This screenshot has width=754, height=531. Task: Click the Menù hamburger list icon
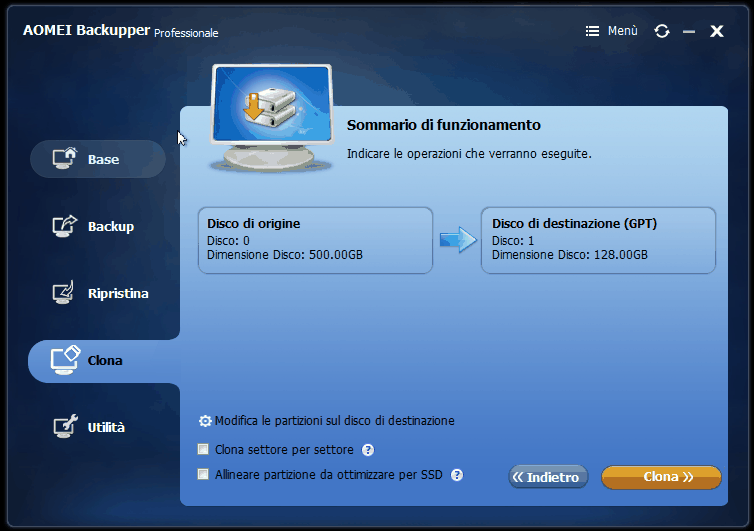592,31
